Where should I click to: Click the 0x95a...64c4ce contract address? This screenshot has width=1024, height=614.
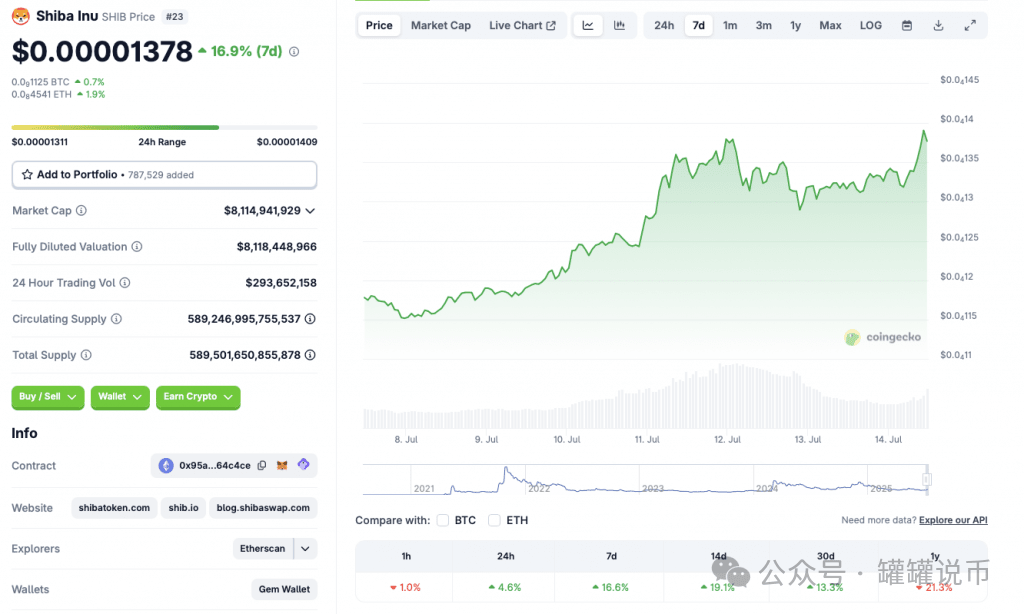(x=215, y=466)
